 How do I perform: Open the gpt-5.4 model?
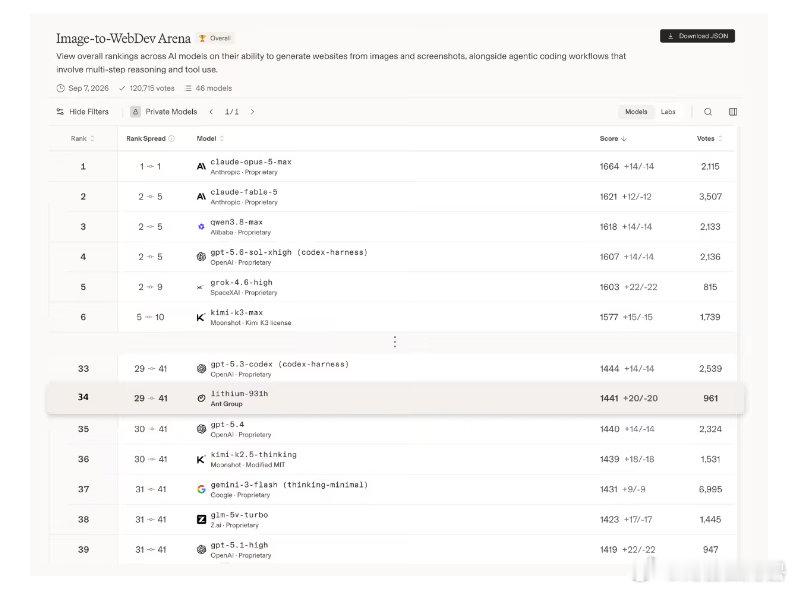tap(227, 424)
